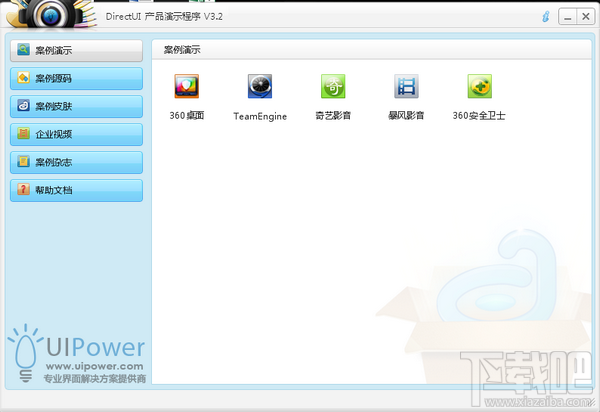Click the 360安全卫士 label text
Viewport: 600px width, 412px height.
479,116
